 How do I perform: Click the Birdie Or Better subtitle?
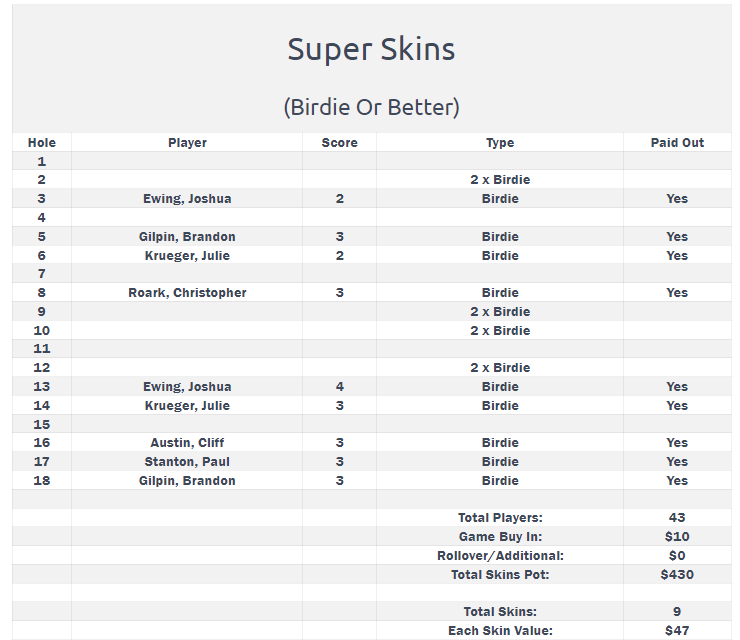click(x=371, y=107)
